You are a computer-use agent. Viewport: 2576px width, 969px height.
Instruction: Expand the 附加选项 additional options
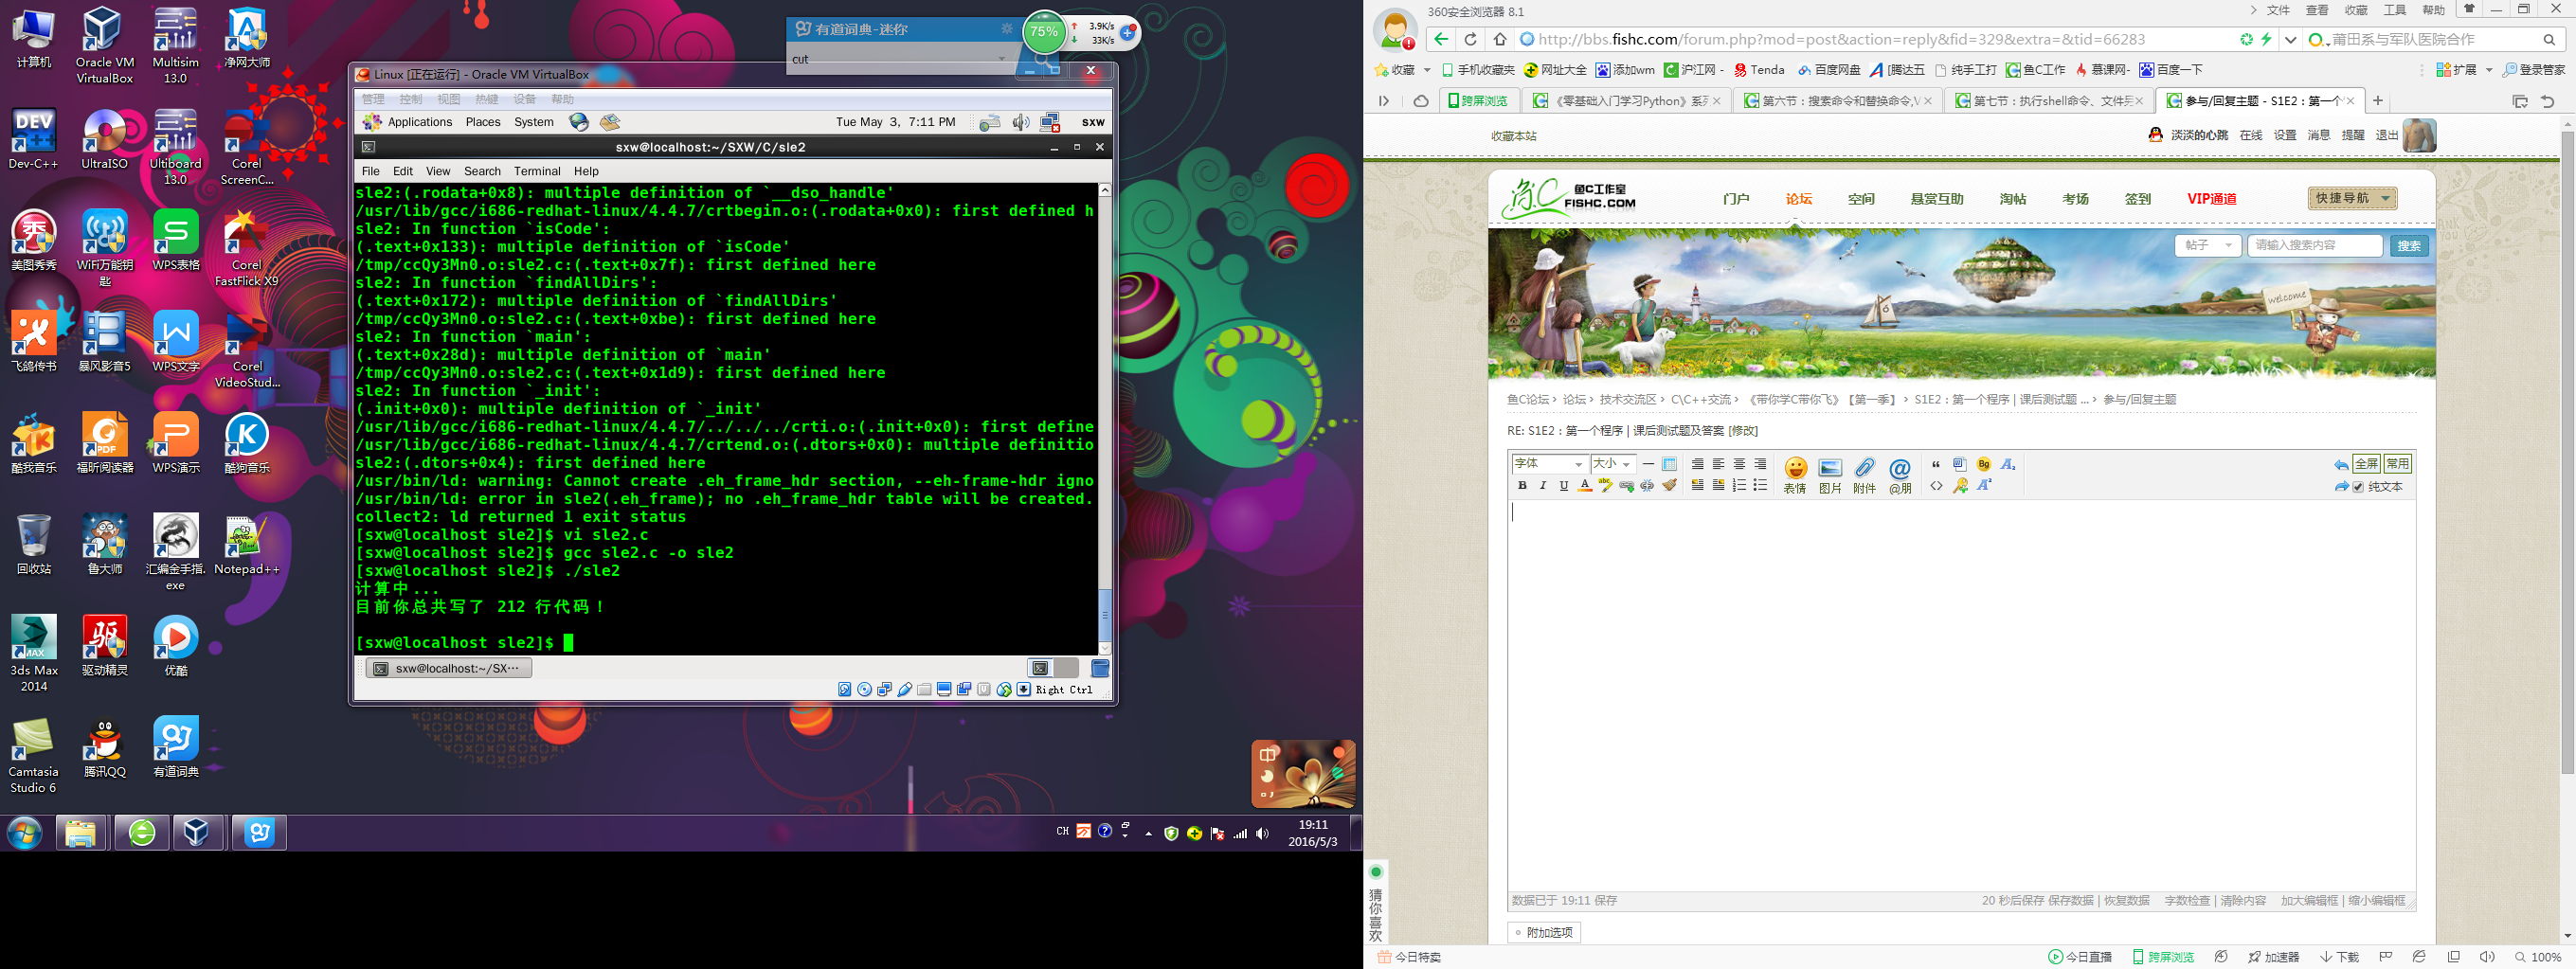[x=1545, y=932]
